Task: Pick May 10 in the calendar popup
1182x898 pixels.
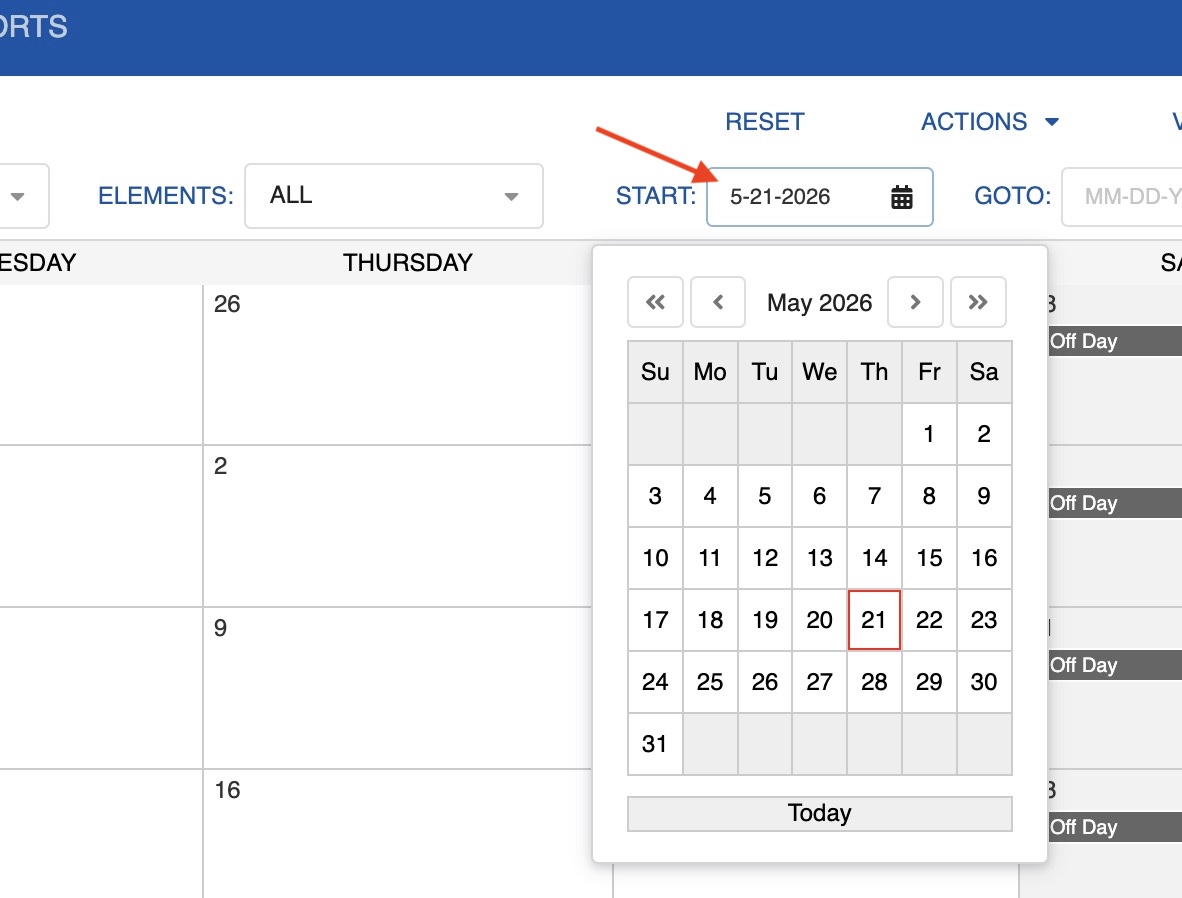Action: point(655,558)
